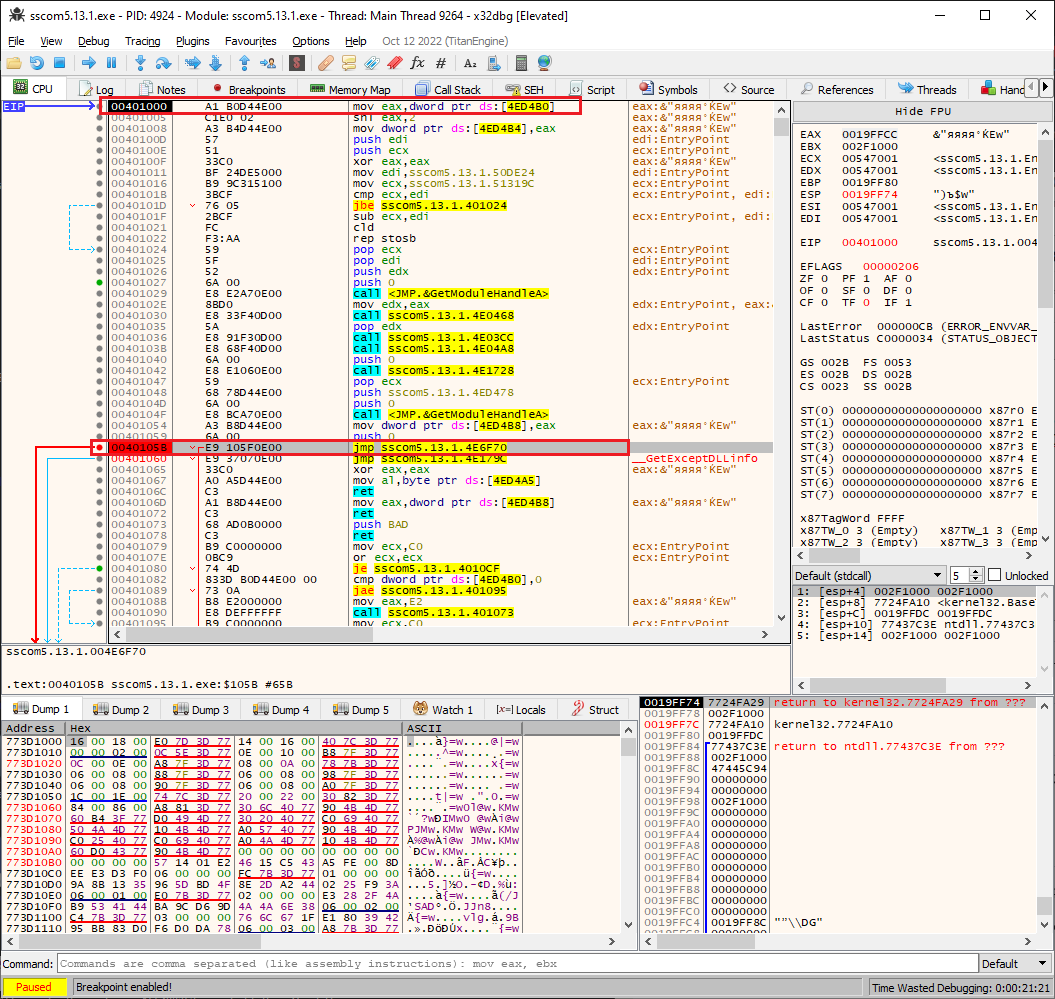Click the Restart debugging icon
This screenshot has height=999, width=1055.
(37, 63)
